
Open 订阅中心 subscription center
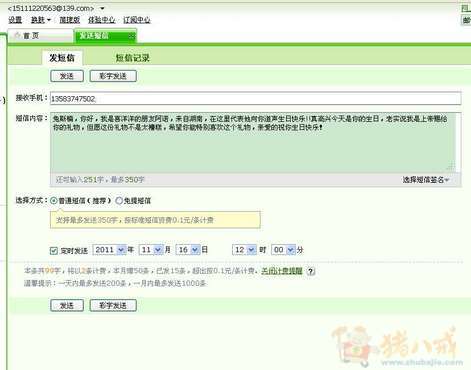coord(137,20)
